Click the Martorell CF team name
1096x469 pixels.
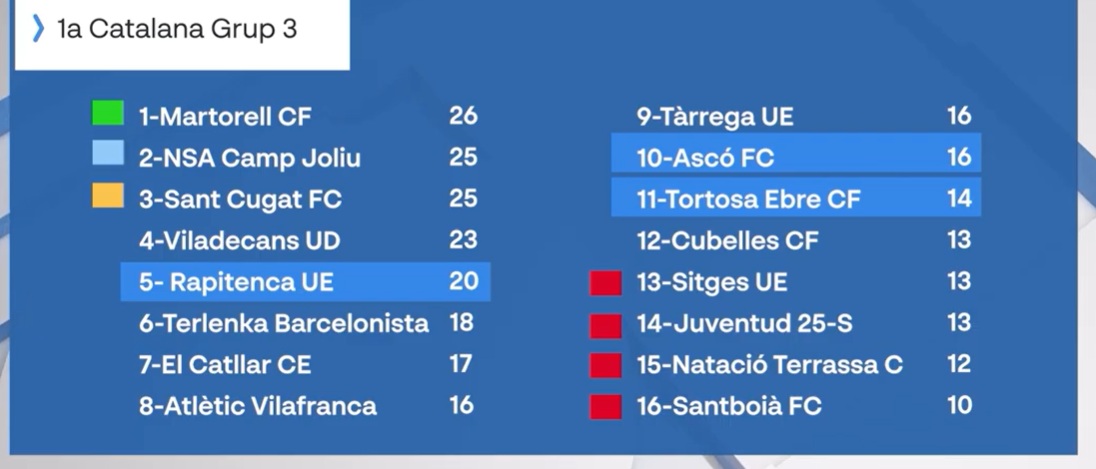coord(225,116)
